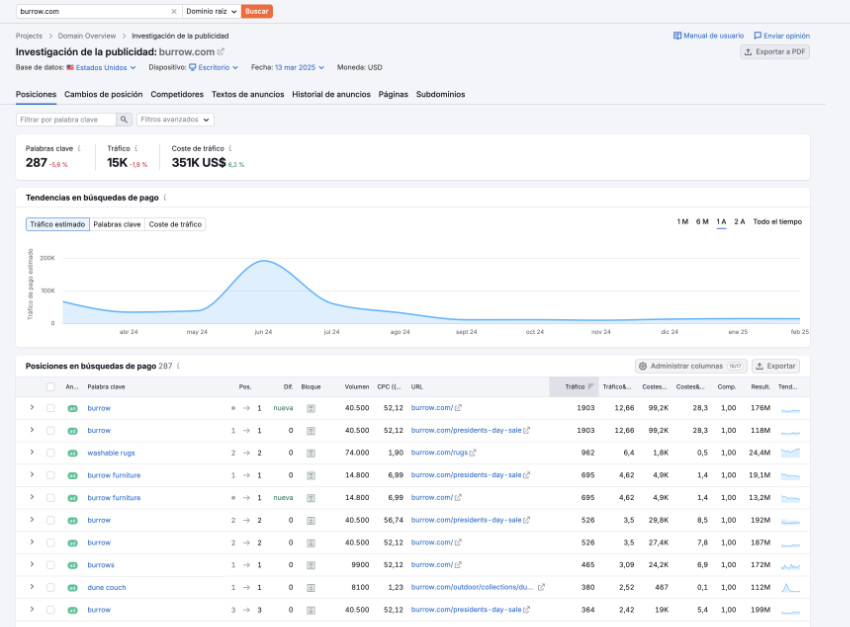850x627 pixels.
Task: Go to the Subdominios tab
Action: pyautogui.click(x=441, y=94)
